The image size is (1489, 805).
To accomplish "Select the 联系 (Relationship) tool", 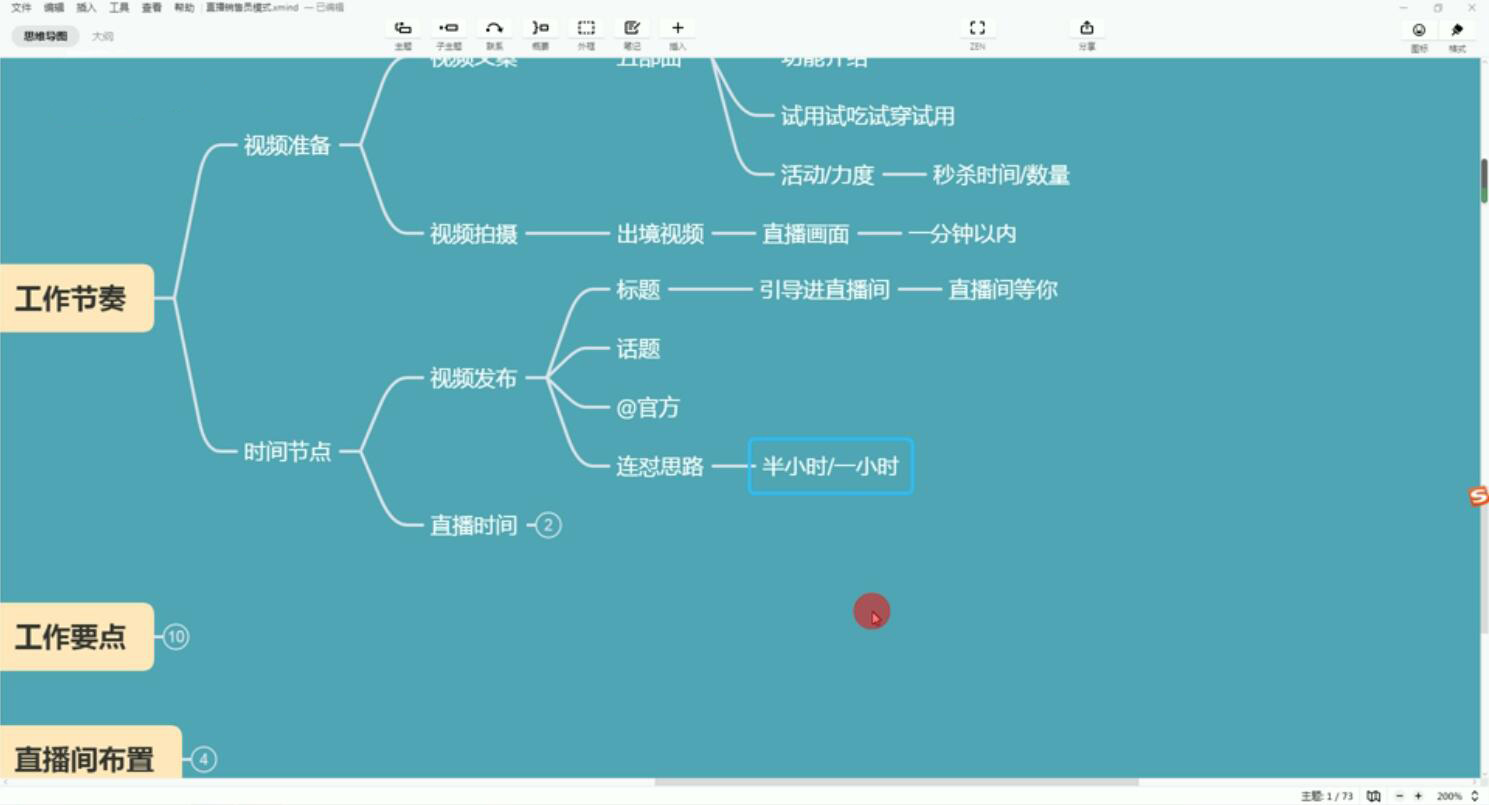I will [x=494, y=28].
